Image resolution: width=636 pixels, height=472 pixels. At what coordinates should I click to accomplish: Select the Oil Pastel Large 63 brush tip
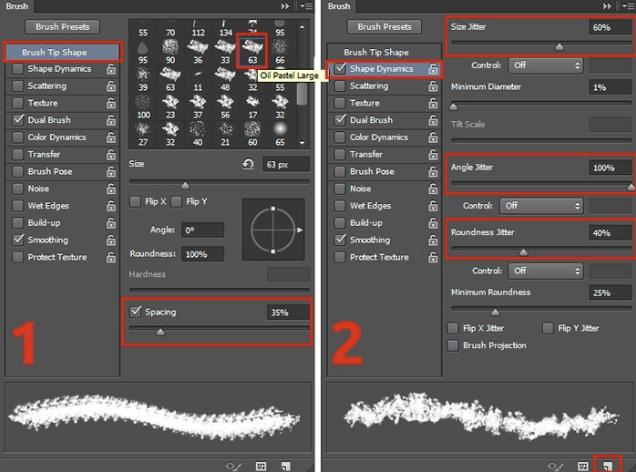click(x=252, y=51)
